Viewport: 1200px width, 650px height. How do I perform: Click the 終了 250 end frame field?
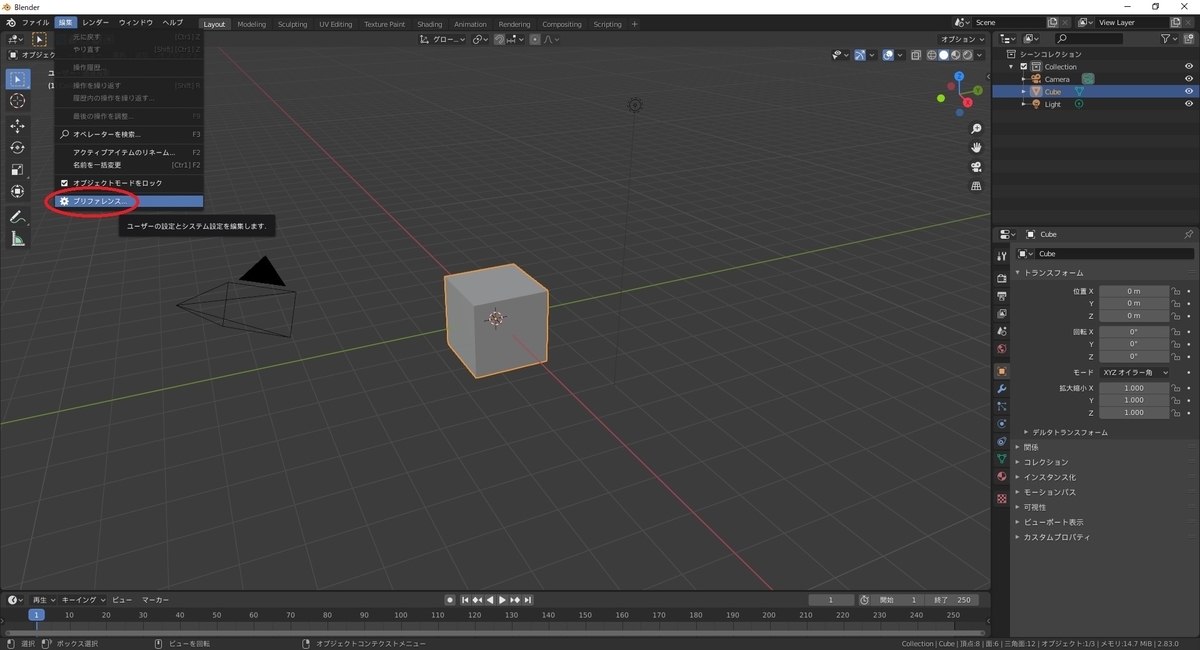click(x=952, y=600)
